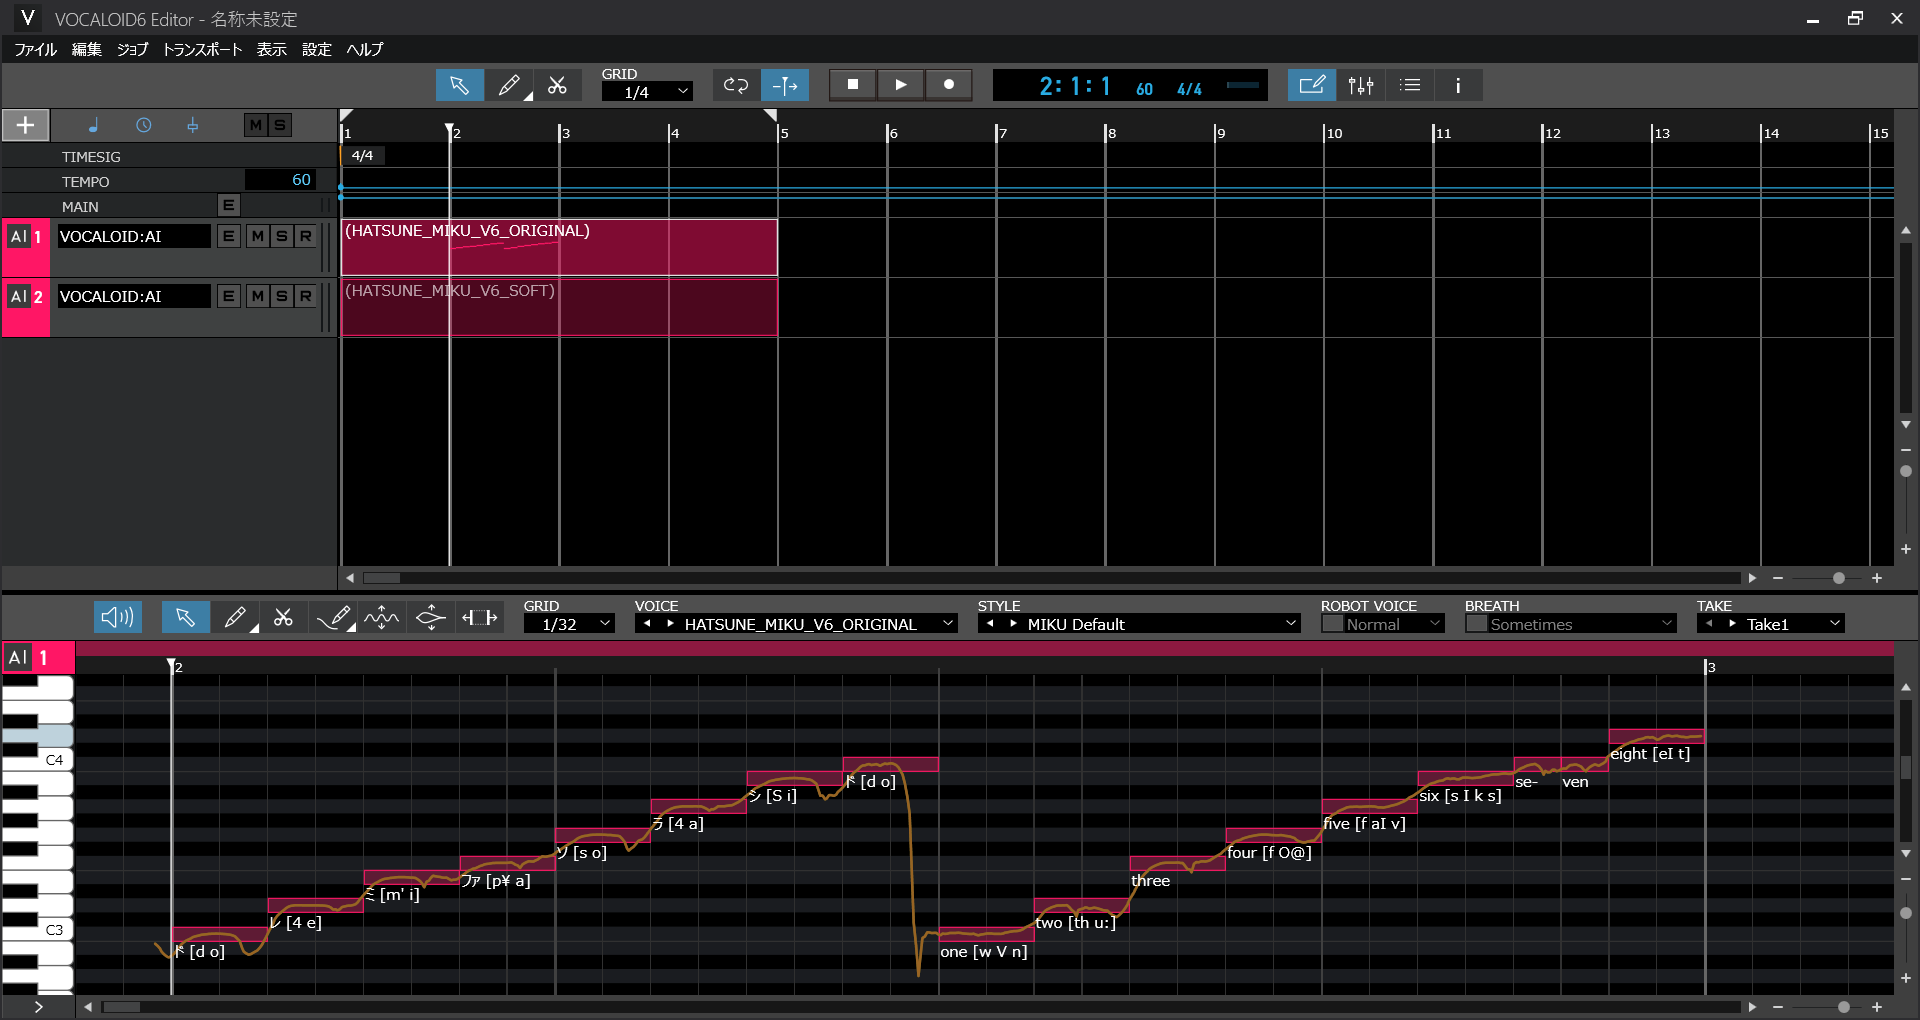
Task: Toggle the piano roll editor panel icon
Action: pos(1311,85)
